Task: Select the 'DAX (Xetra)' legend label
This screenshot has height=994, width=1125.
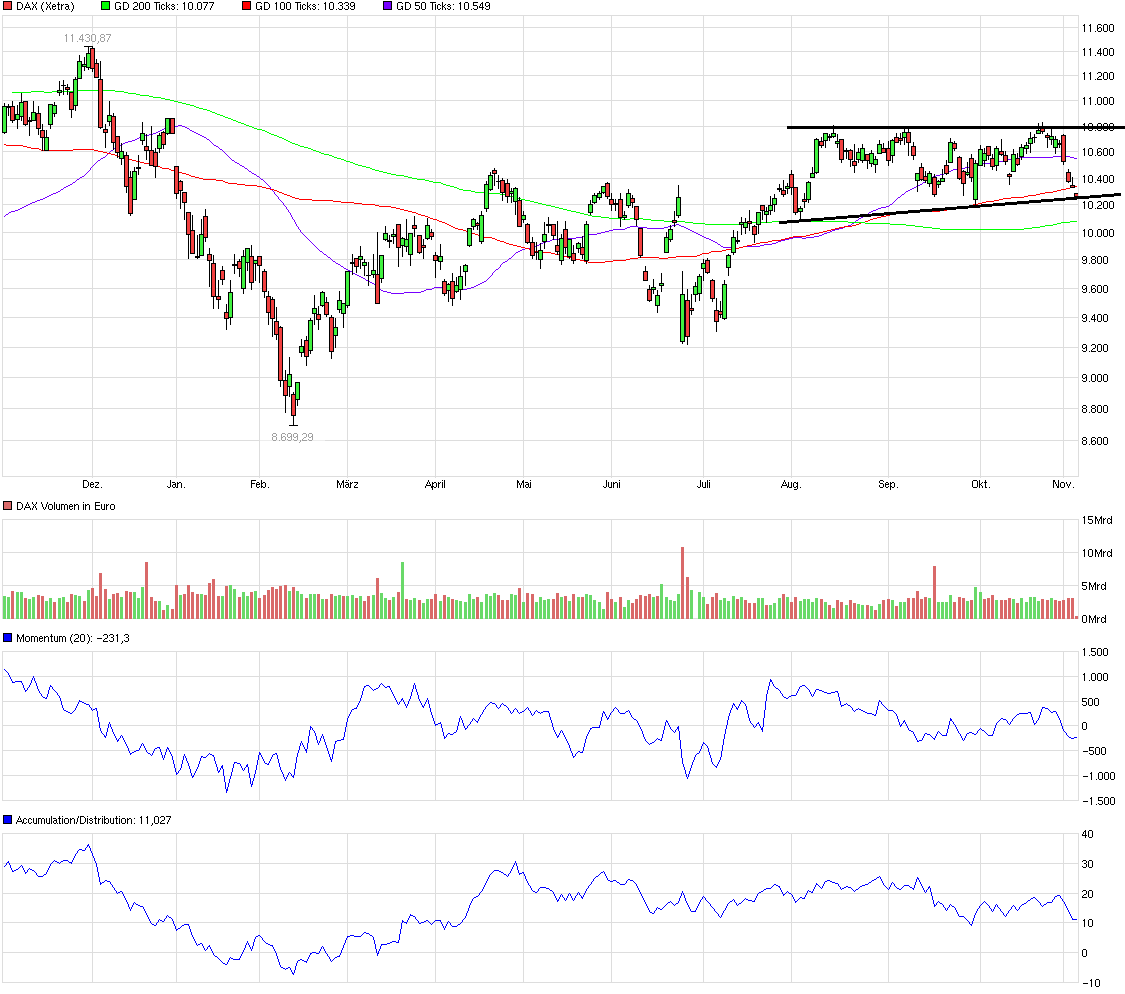Action: tap(45, 6)
